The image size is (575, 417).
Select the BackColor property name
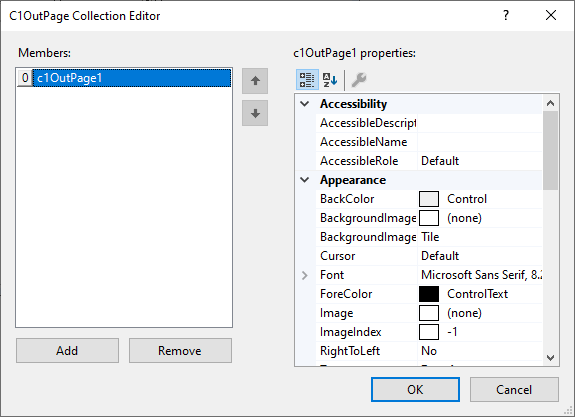(x=347, y=199)
